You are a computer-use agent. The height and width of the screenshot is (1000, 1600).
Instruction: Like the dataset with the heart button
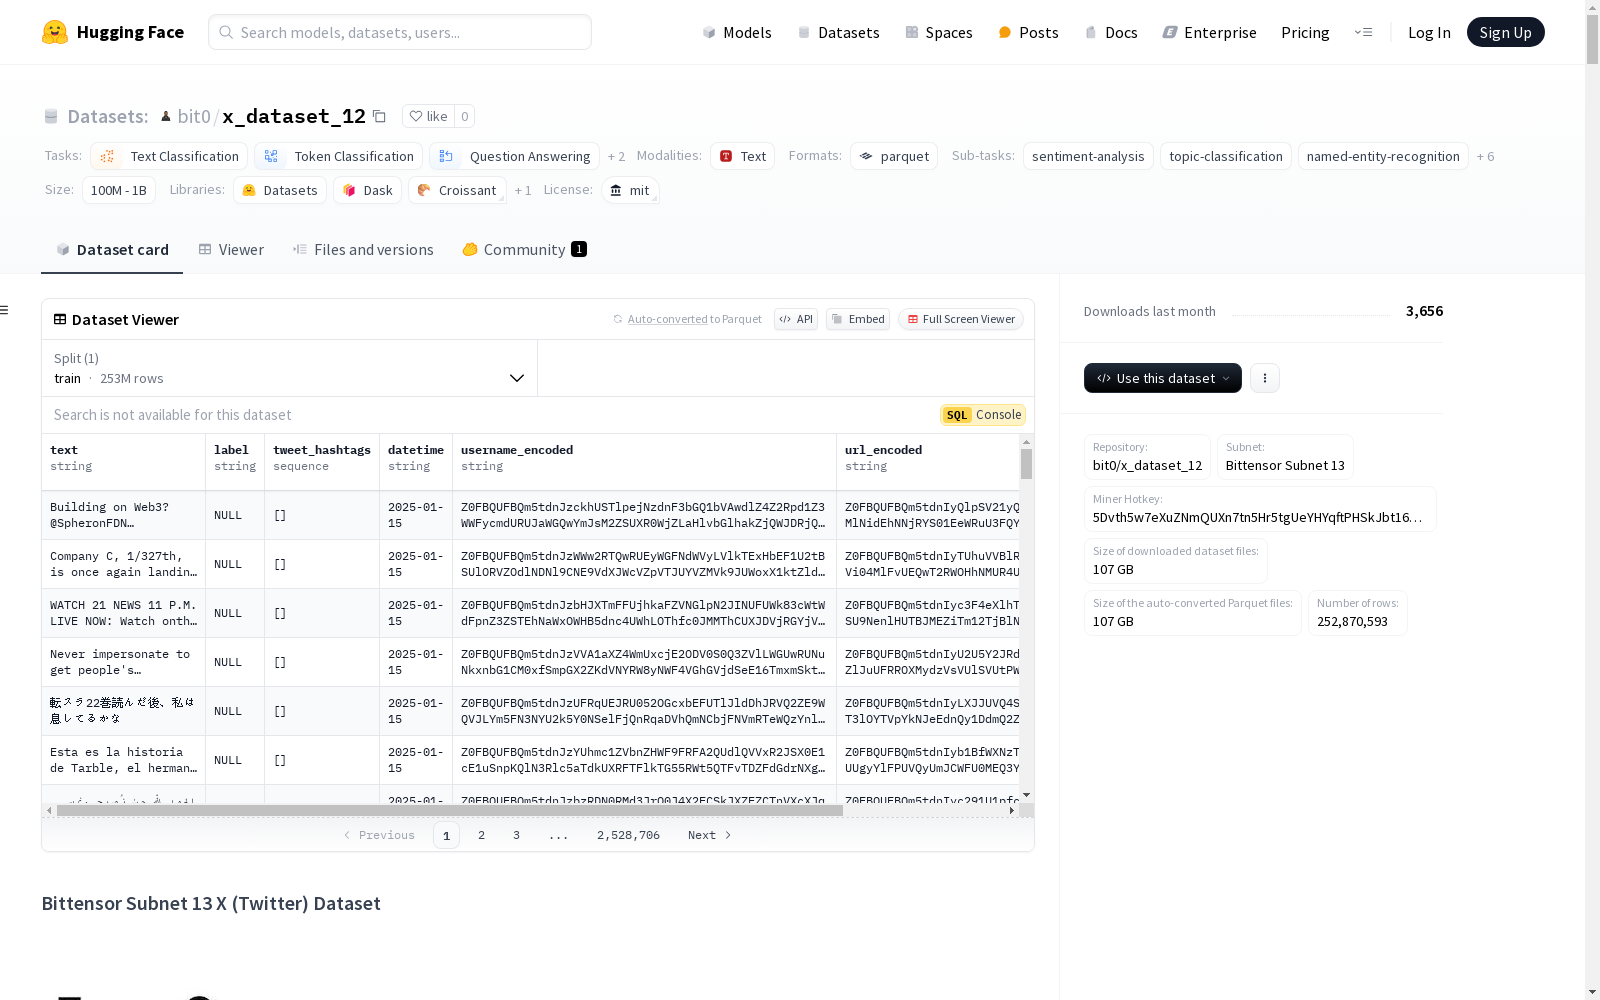(x=428, y=116)
